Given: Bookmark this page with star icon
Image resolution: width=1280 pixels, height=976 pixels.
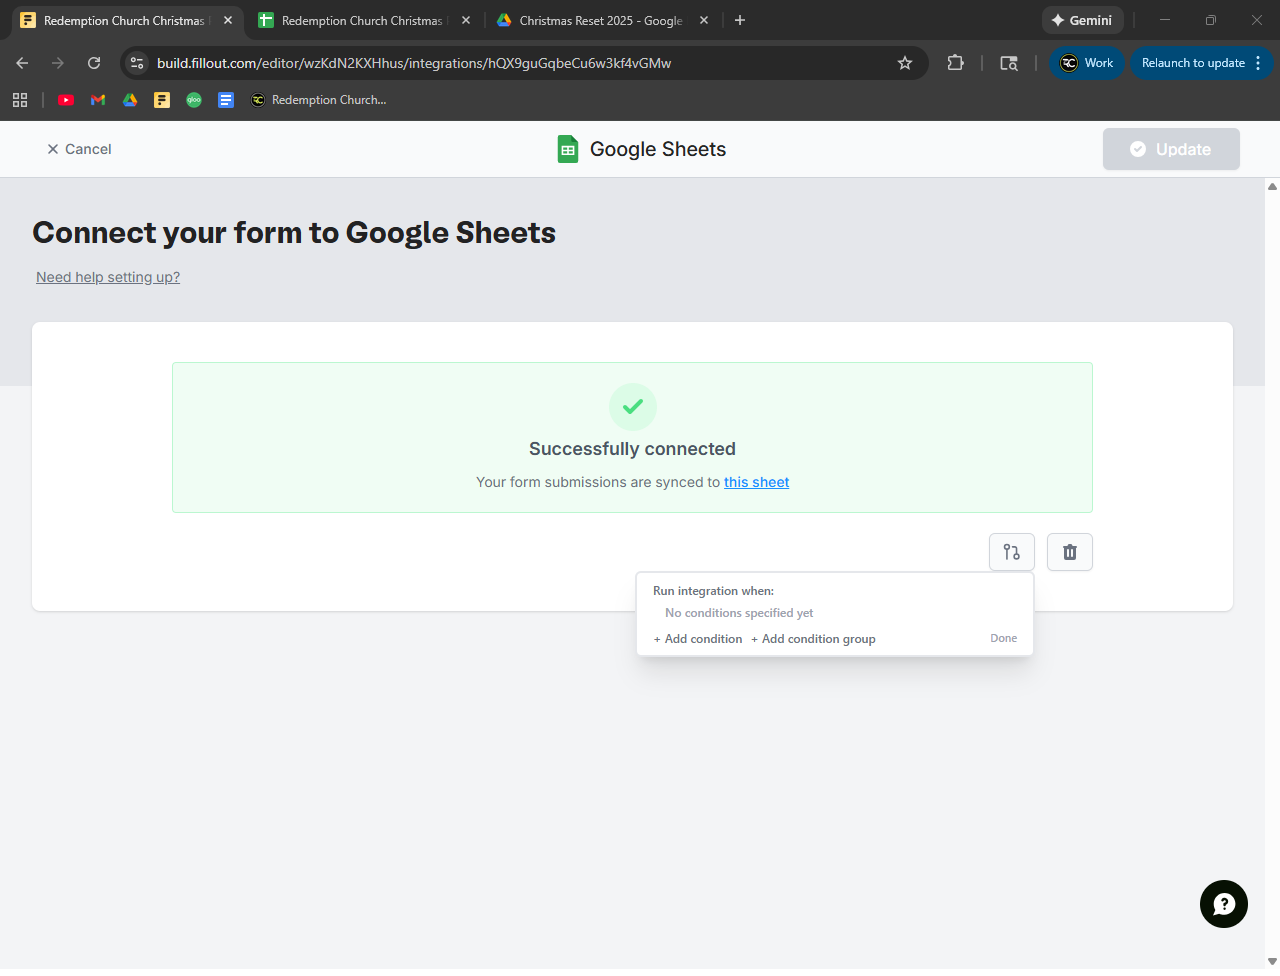Looking at the screenshot, I should (x=905, y=63).
